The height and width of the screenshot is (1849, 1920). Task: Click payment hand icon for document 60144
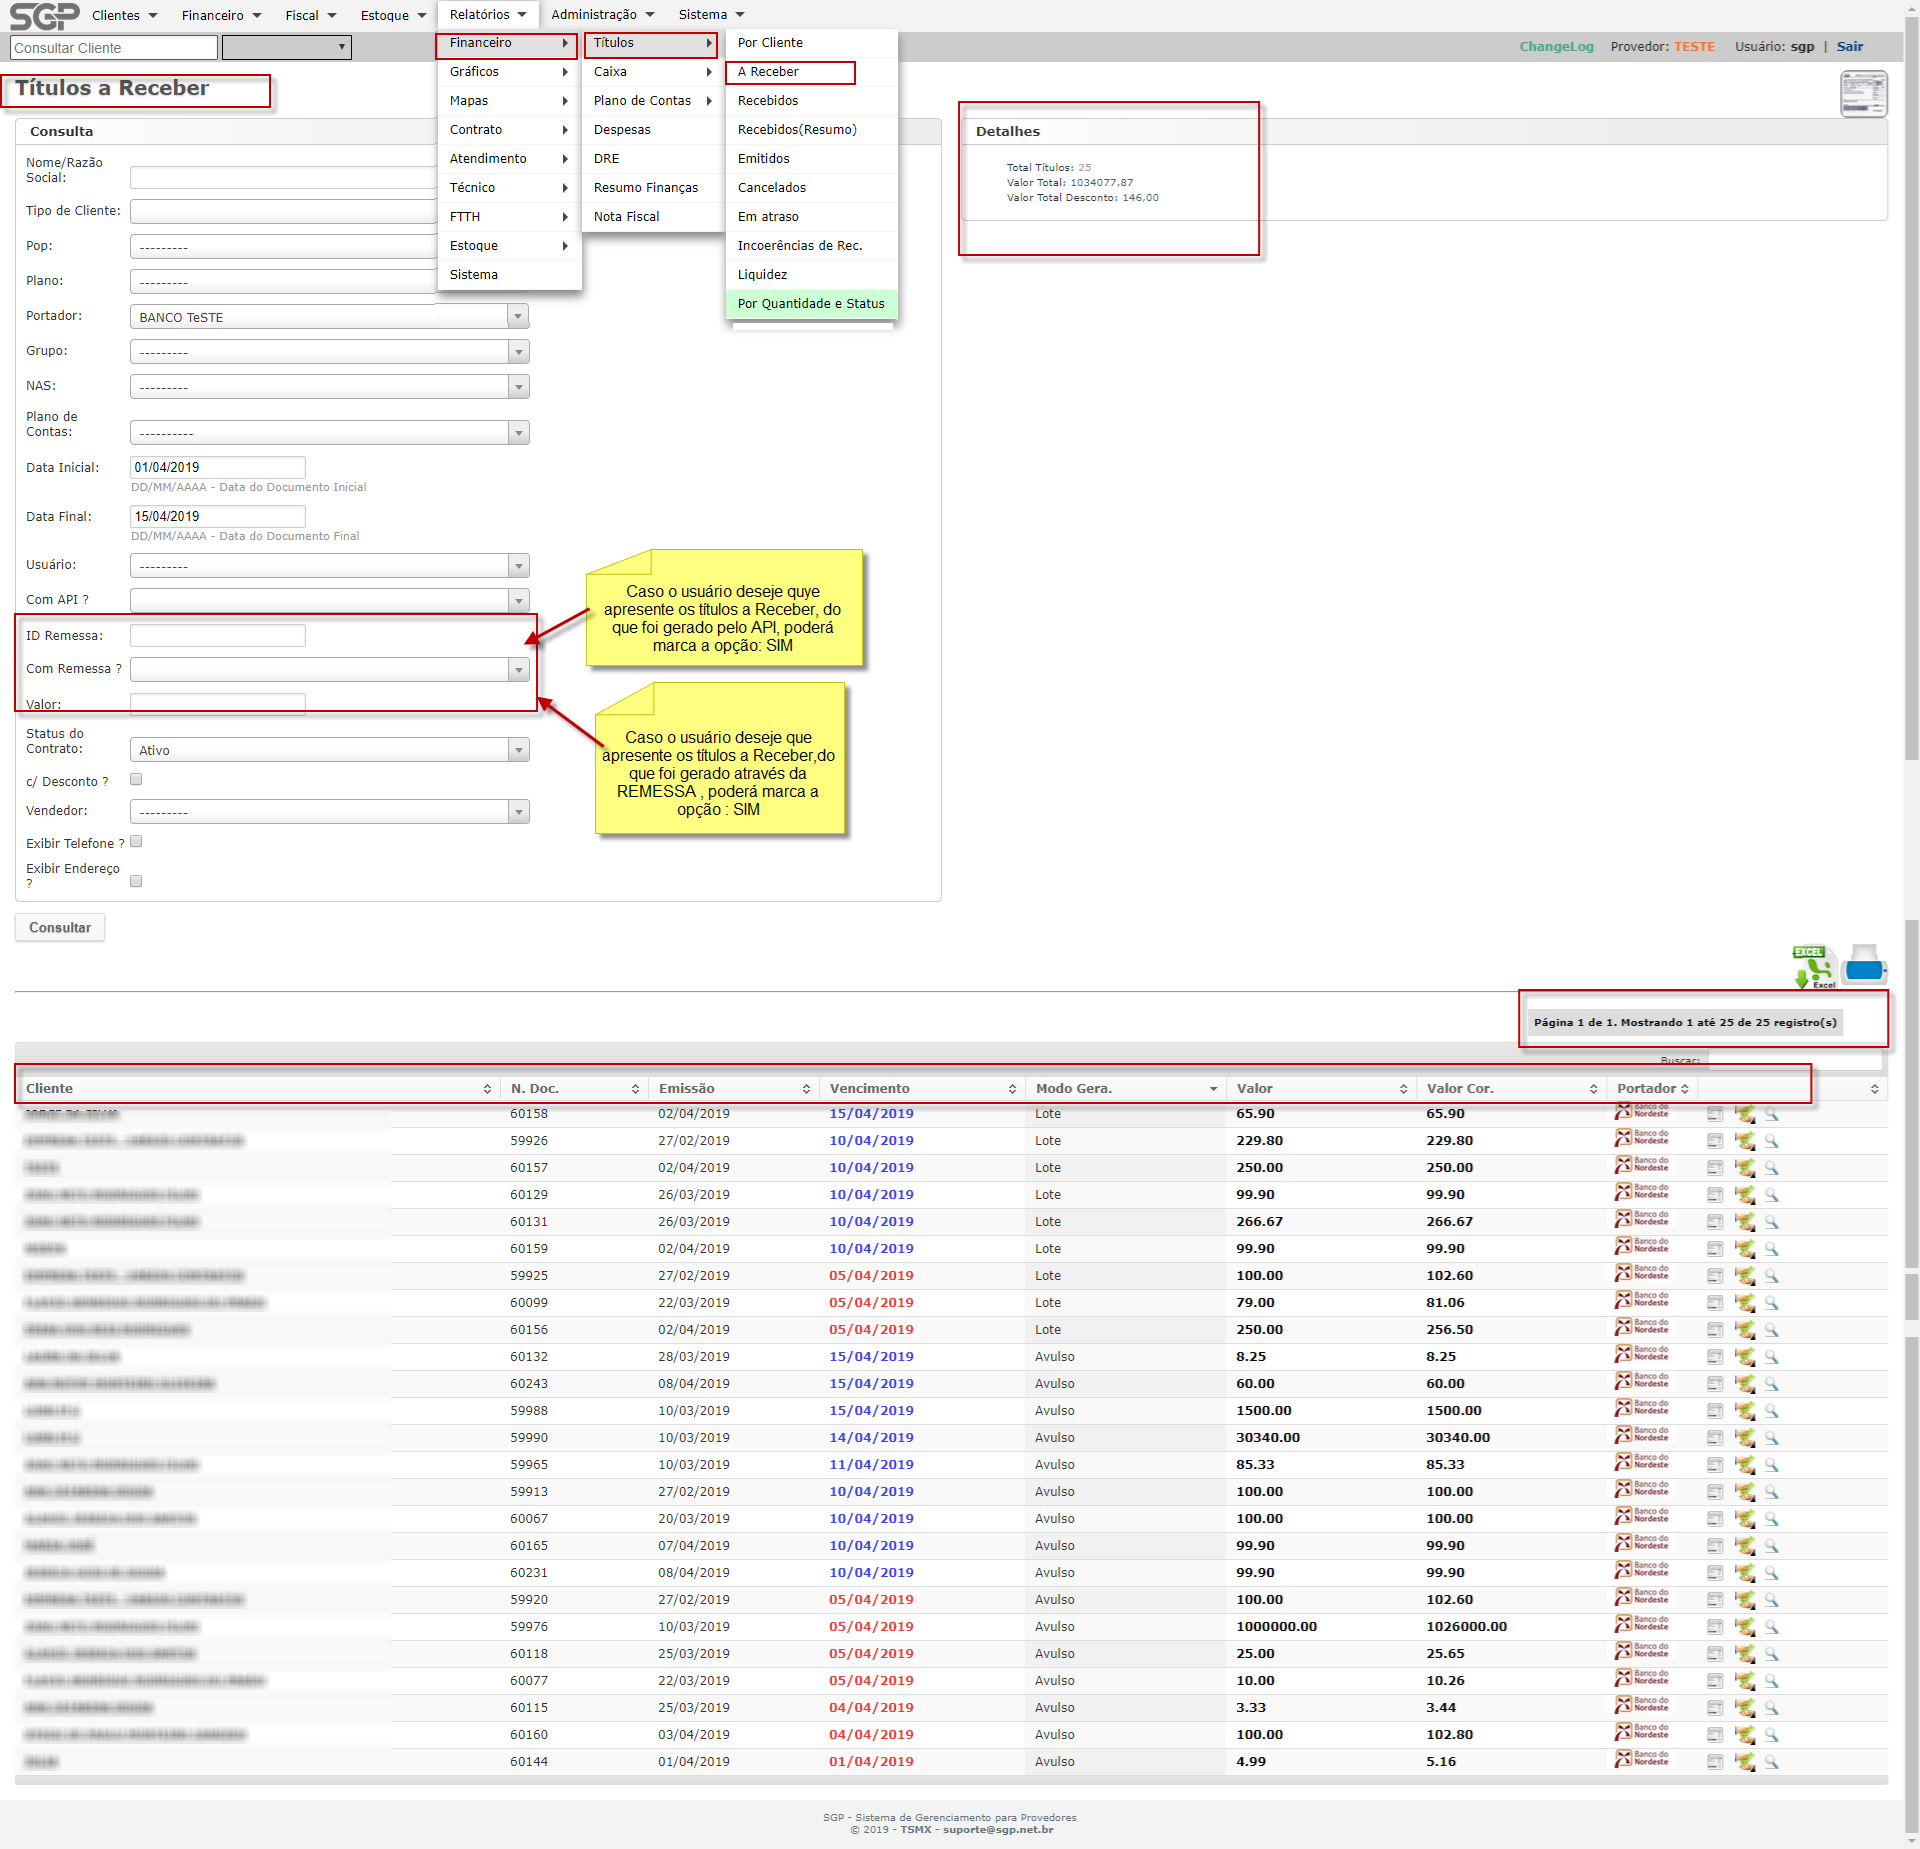click(1745, 1762)
